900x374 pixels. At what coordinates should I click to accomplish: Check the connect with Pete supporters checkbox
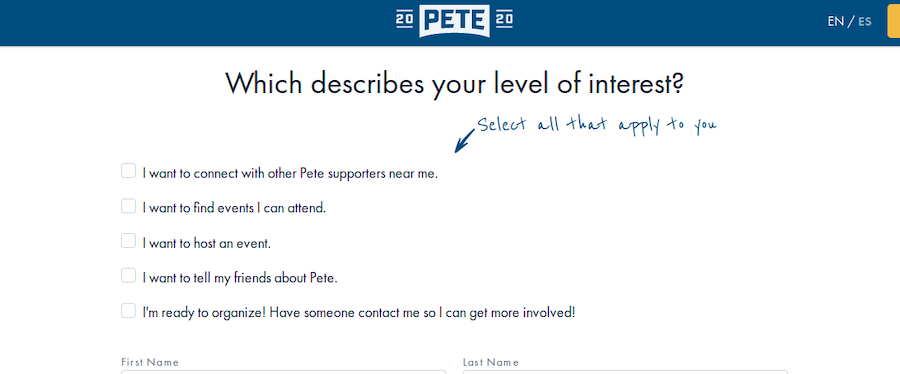click(x=129, y=171)
